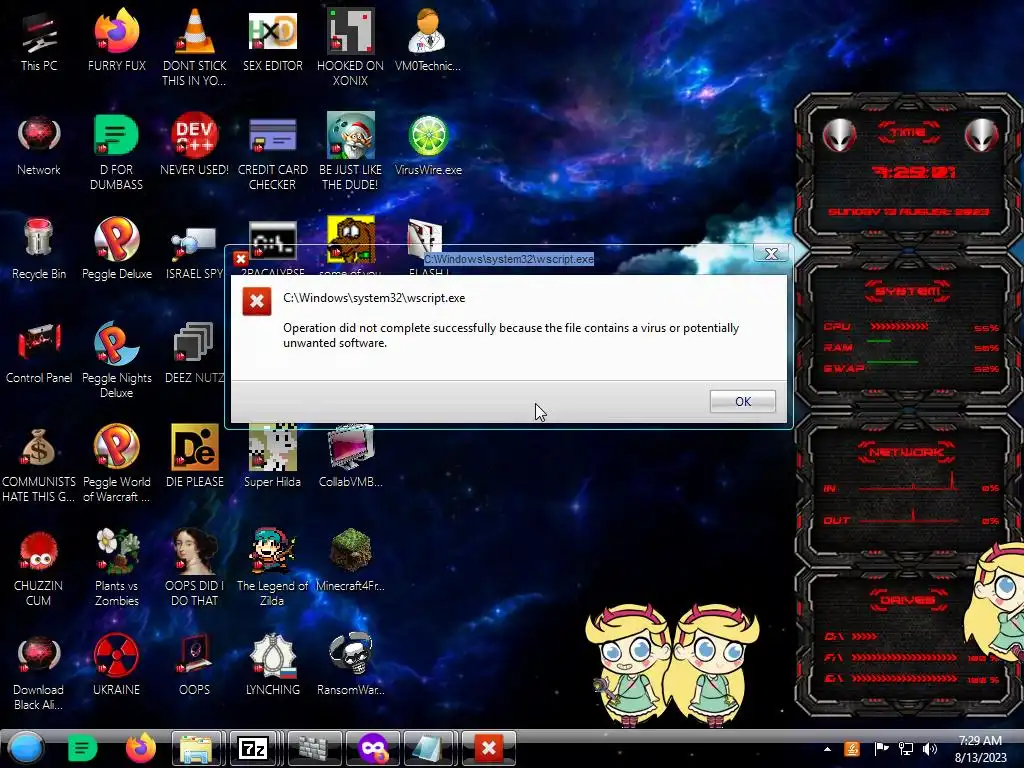
Task: Open File Explorer from the taskbar
Action: click(x=196, y=748)
